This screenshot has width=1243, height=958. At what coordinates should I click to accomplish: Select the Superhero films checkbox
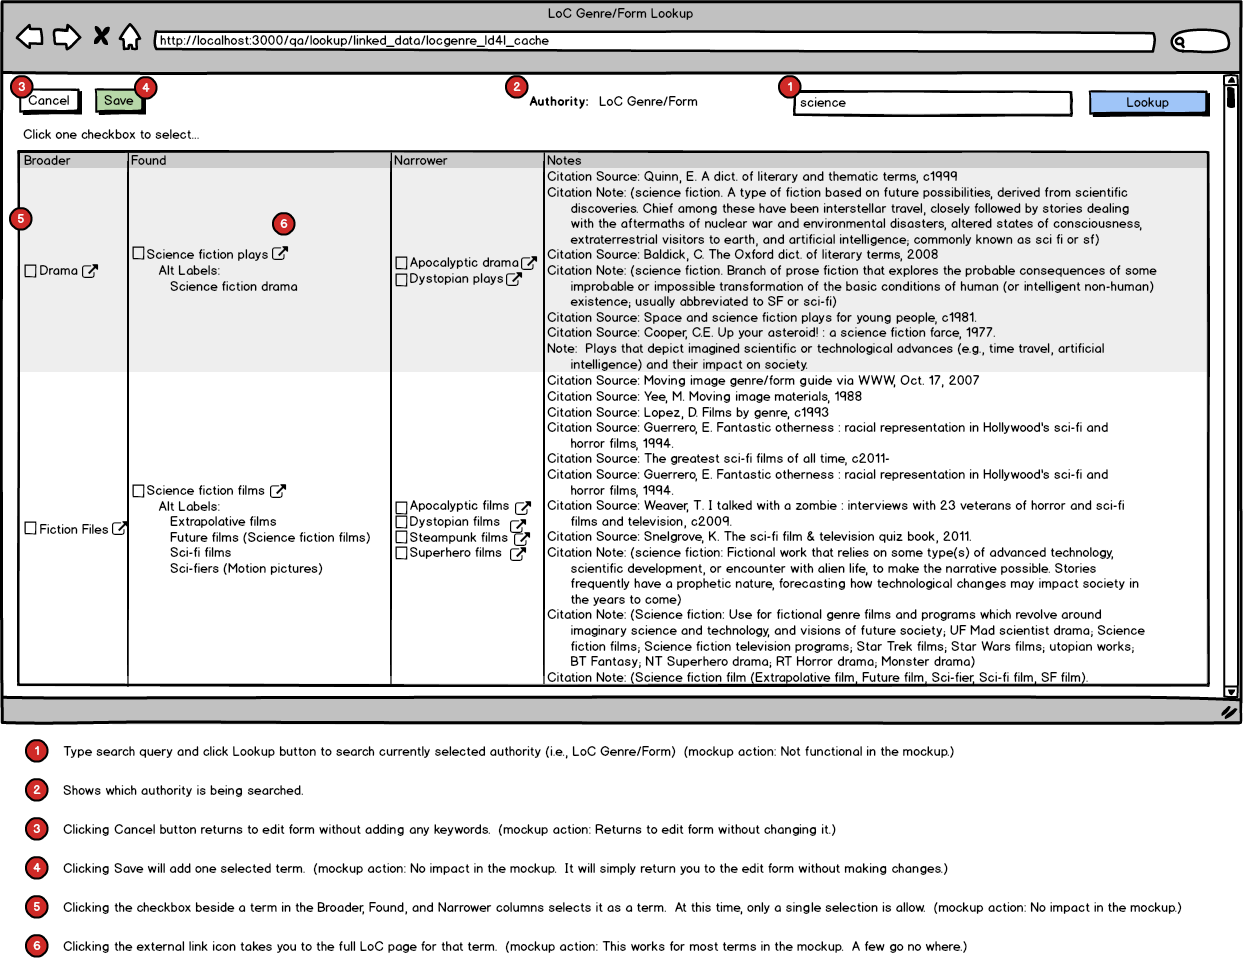[x=401, y=553]
